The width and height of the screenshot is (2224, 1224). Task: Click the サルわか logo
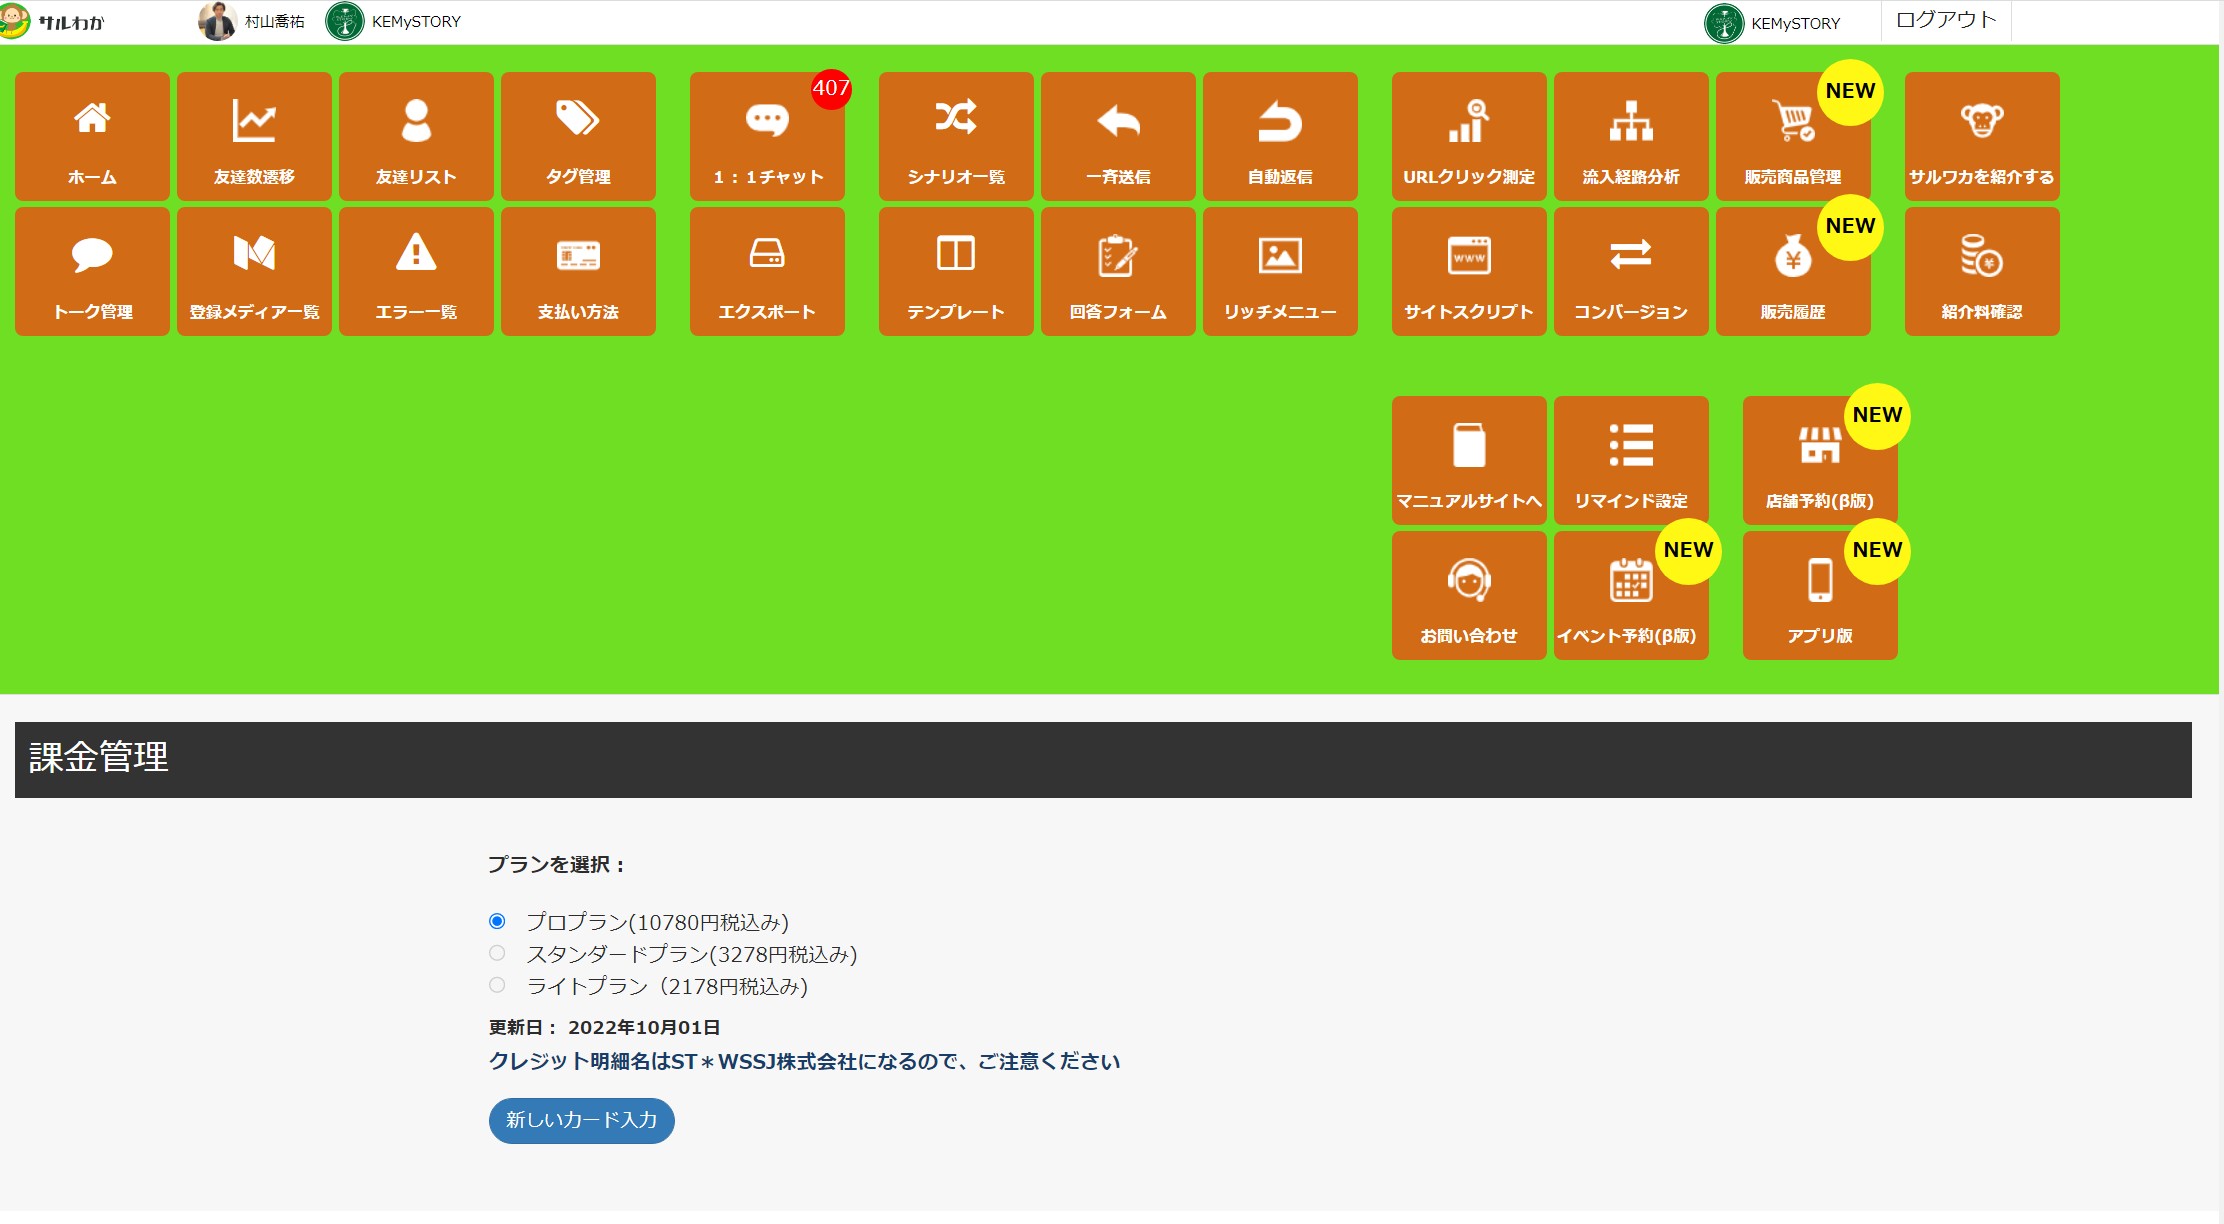52,21
